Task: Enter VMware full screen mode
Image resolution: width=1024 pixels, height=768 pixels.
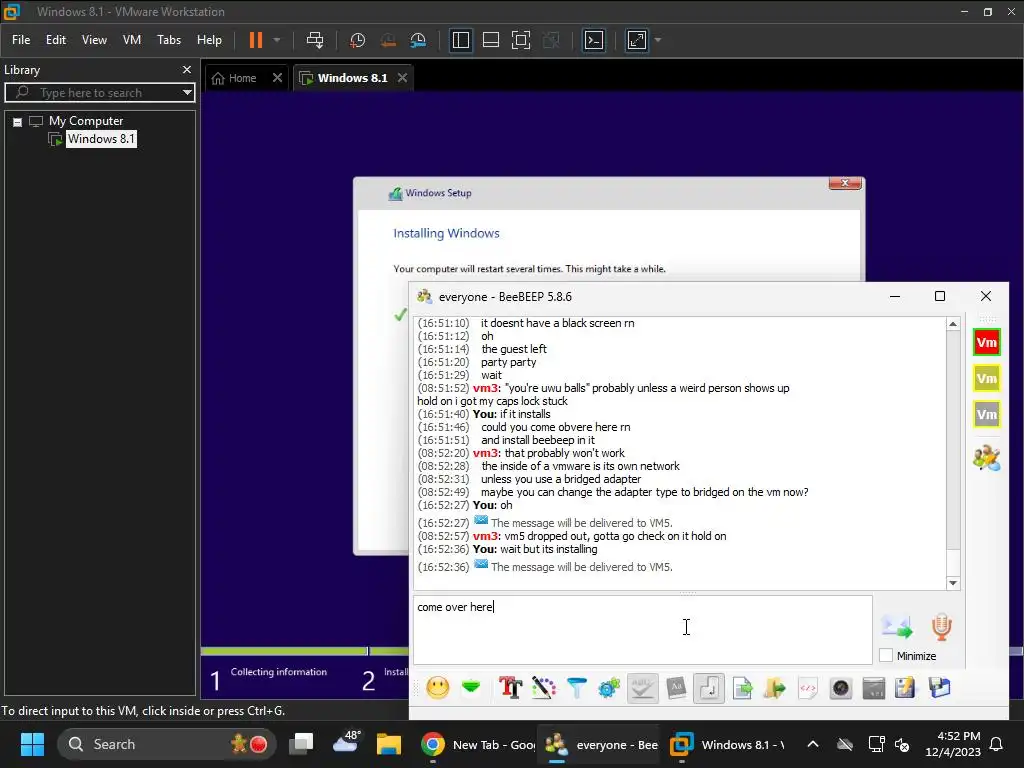Action: [520, 40]
